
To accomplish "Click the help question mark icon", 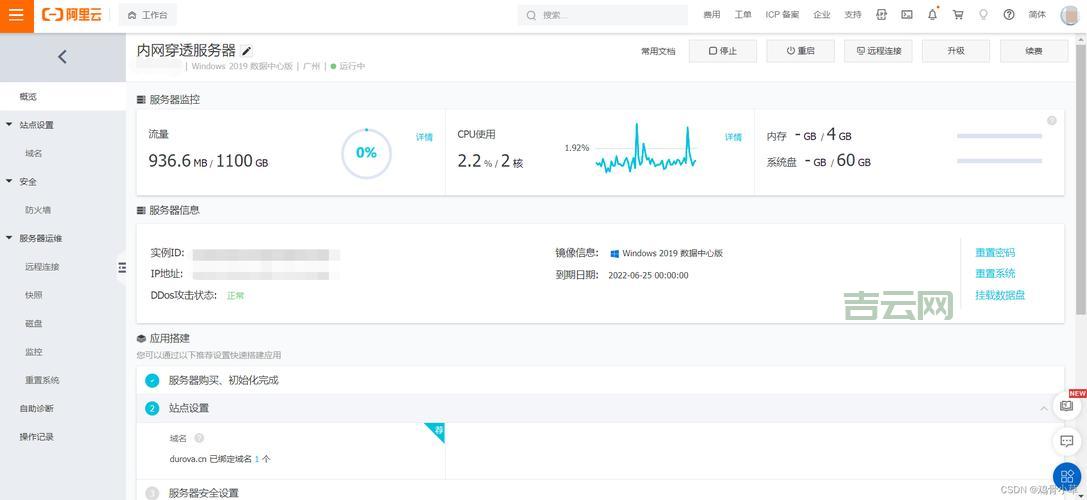I will pyautogui.click(x=1008, y=15).
